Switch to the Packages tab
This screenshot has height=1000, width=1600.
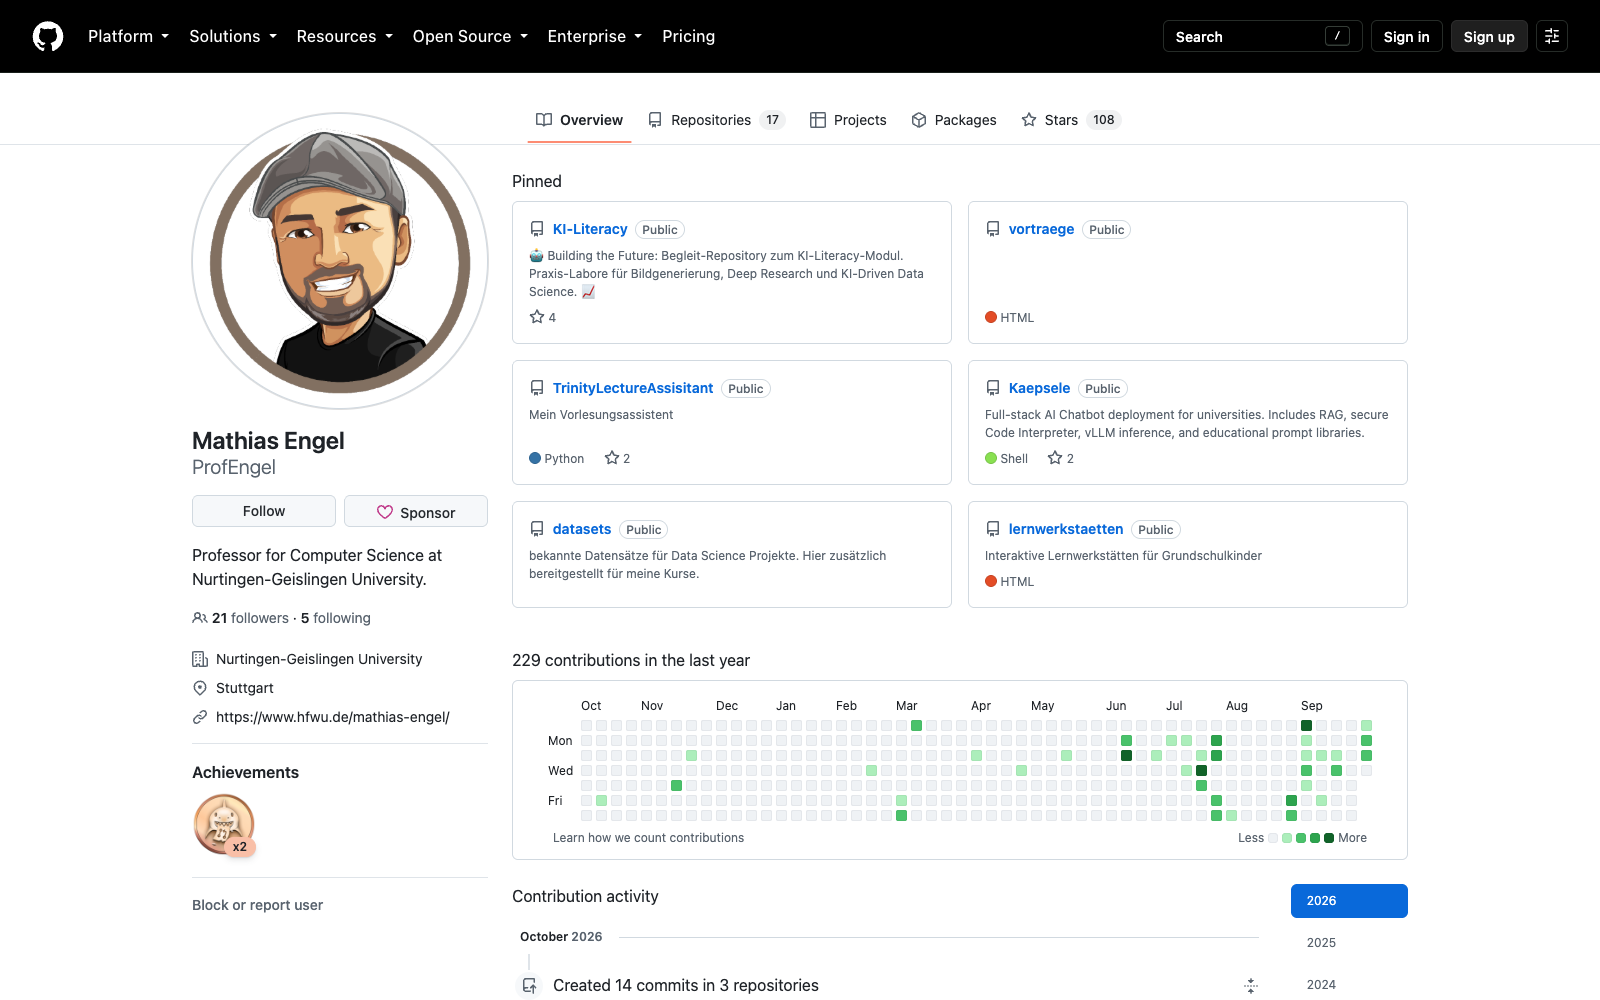tap(954, 120)
